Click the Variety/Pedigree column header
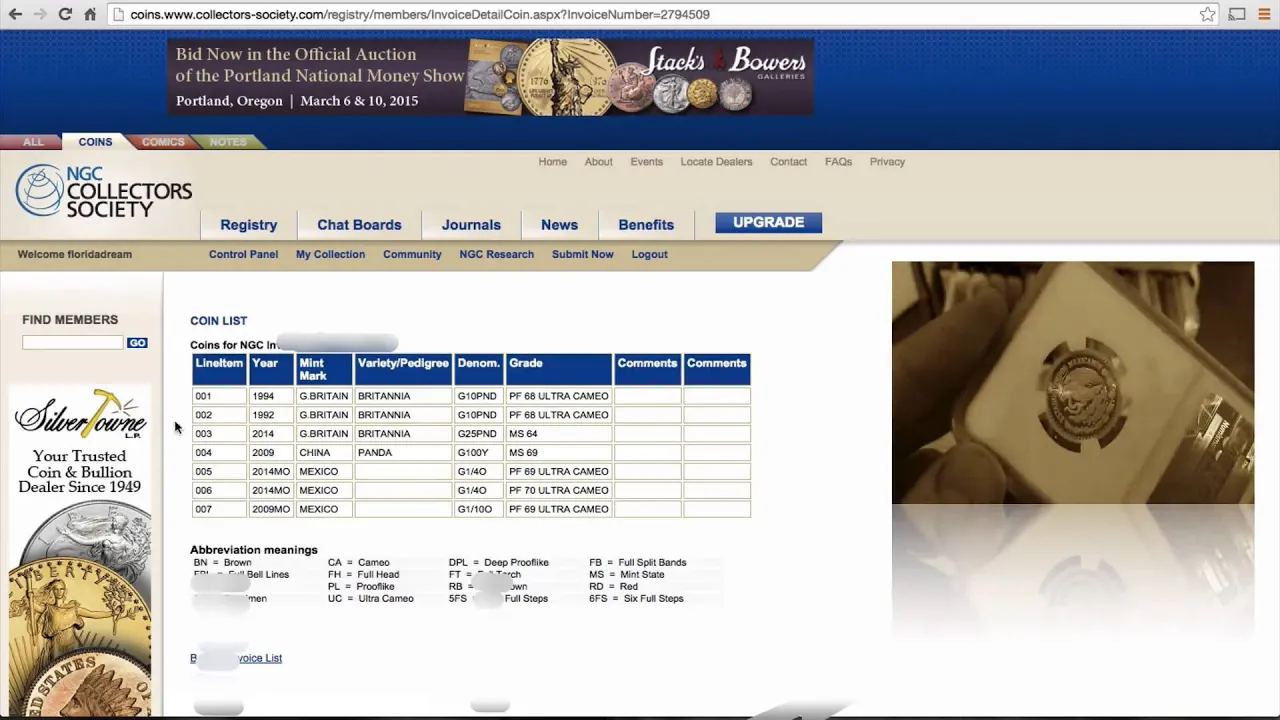Viewport: 1280px width, 720px height. tap(403, 369)
